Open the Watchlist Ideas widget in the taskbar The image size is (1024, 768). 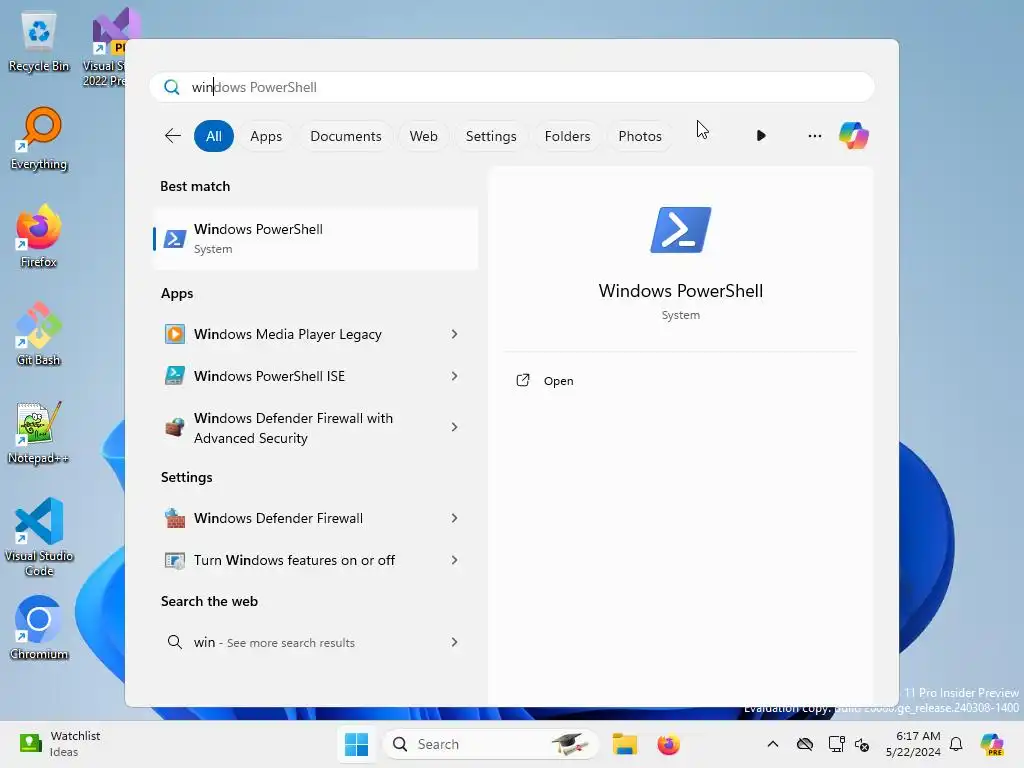pos(59,744)
